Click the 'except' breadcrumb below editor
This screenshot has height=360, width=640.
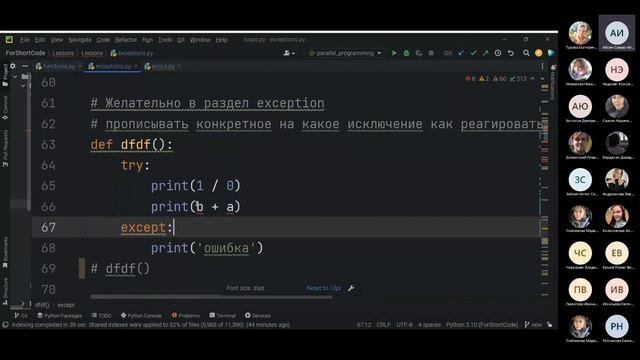[66, 305]
